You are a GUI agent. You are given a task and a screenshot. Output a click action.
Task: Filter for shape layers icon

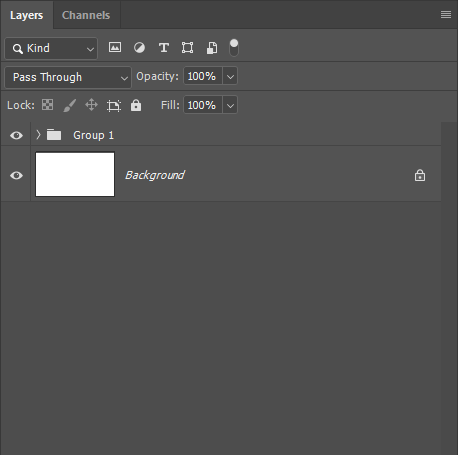[x=188, y=48]
